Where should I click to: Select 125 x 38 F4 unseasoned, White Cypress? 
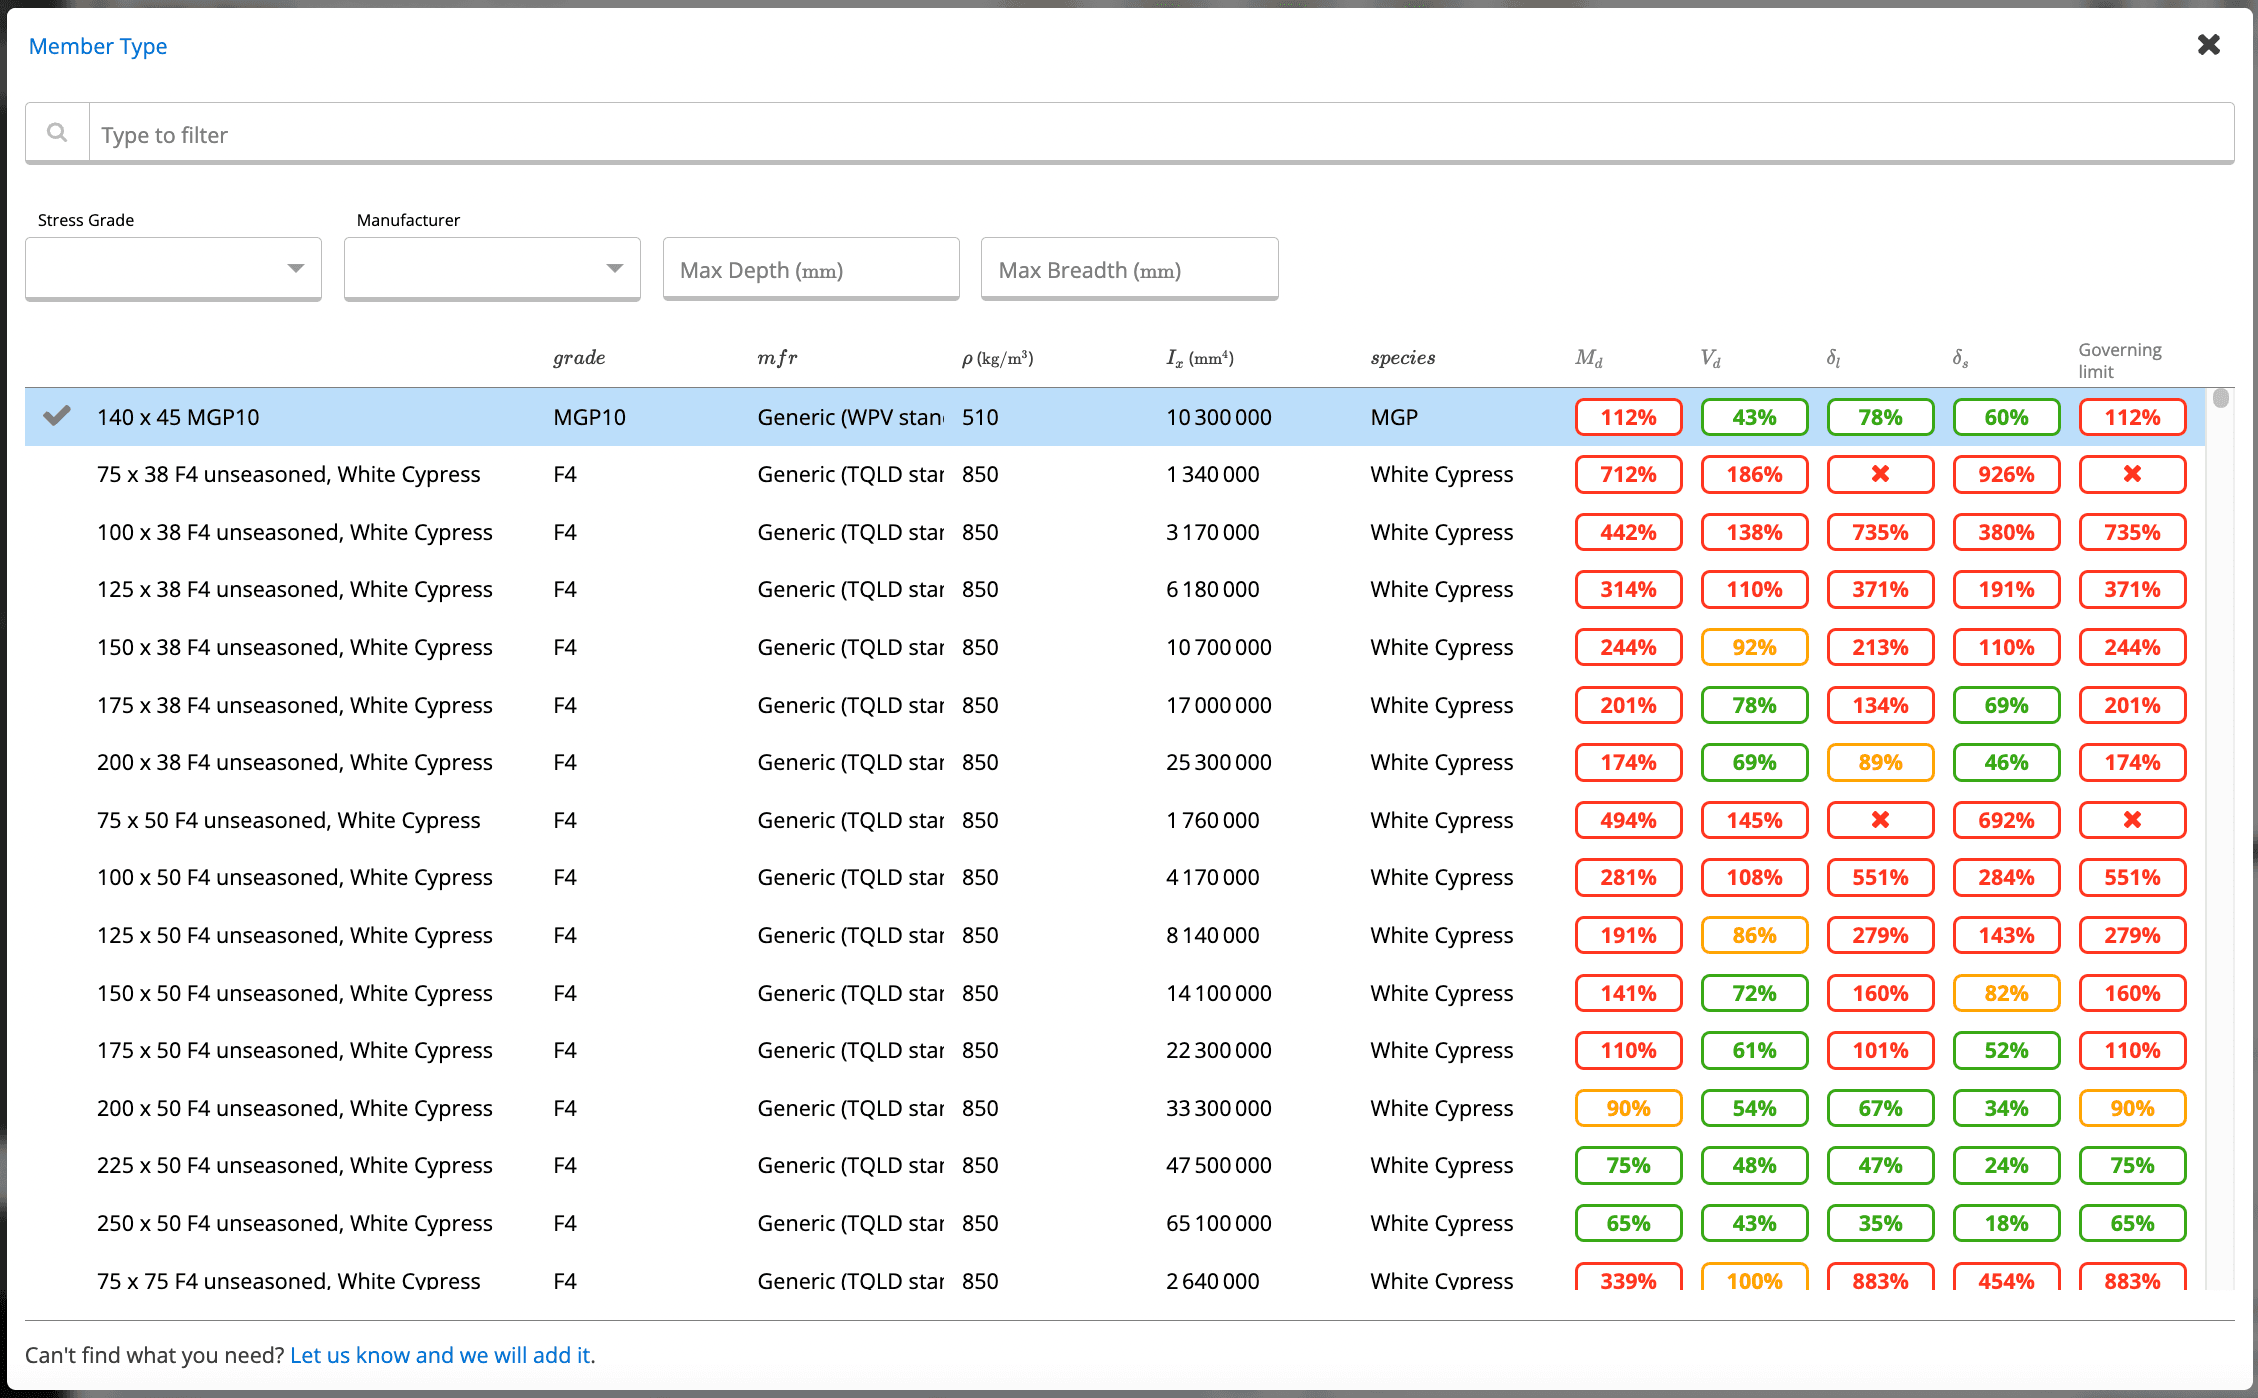click(x=1115, y=589)
